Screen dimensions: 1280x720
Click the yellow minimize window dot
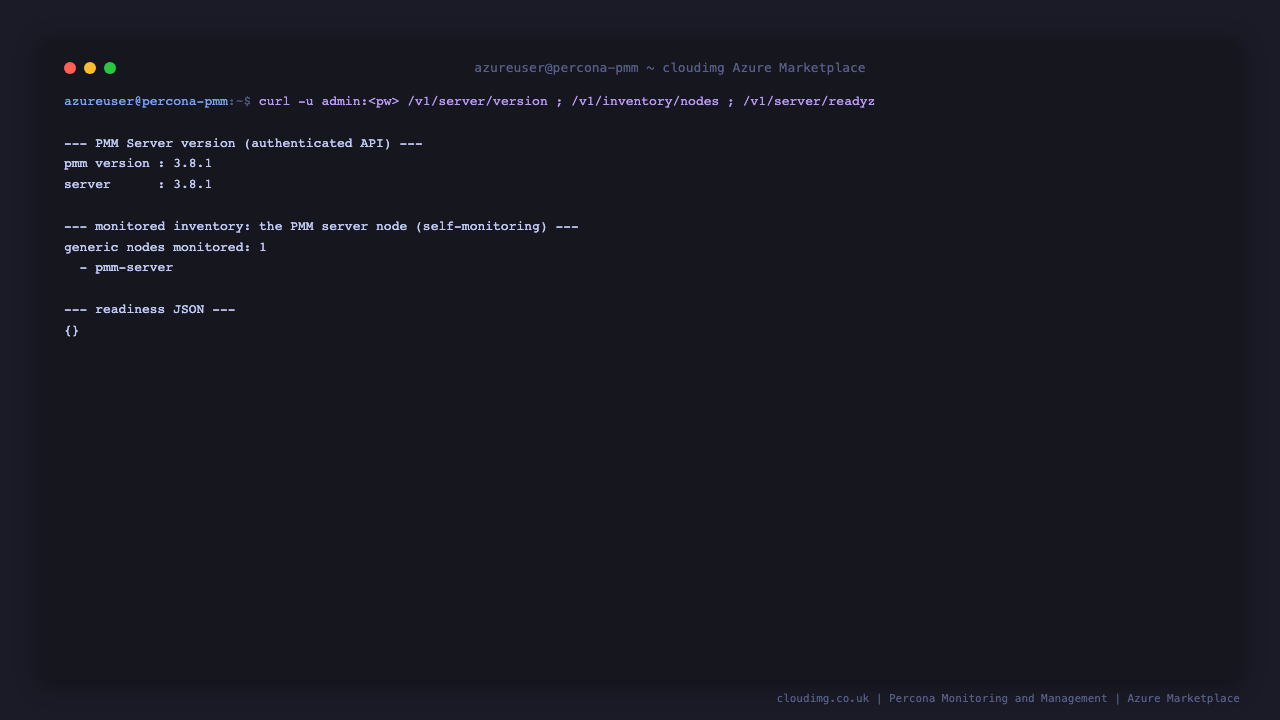[90, 68]
